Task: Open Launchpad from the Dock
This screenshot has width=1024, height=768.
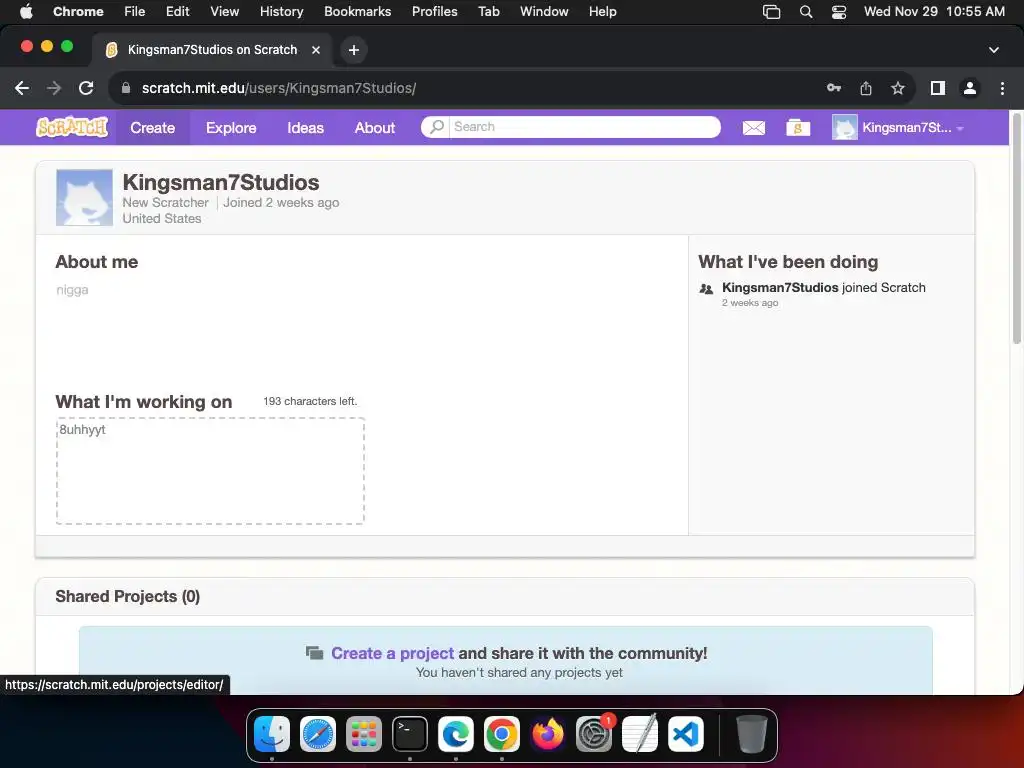Action: pyautogui.click(x=364, y=735)
